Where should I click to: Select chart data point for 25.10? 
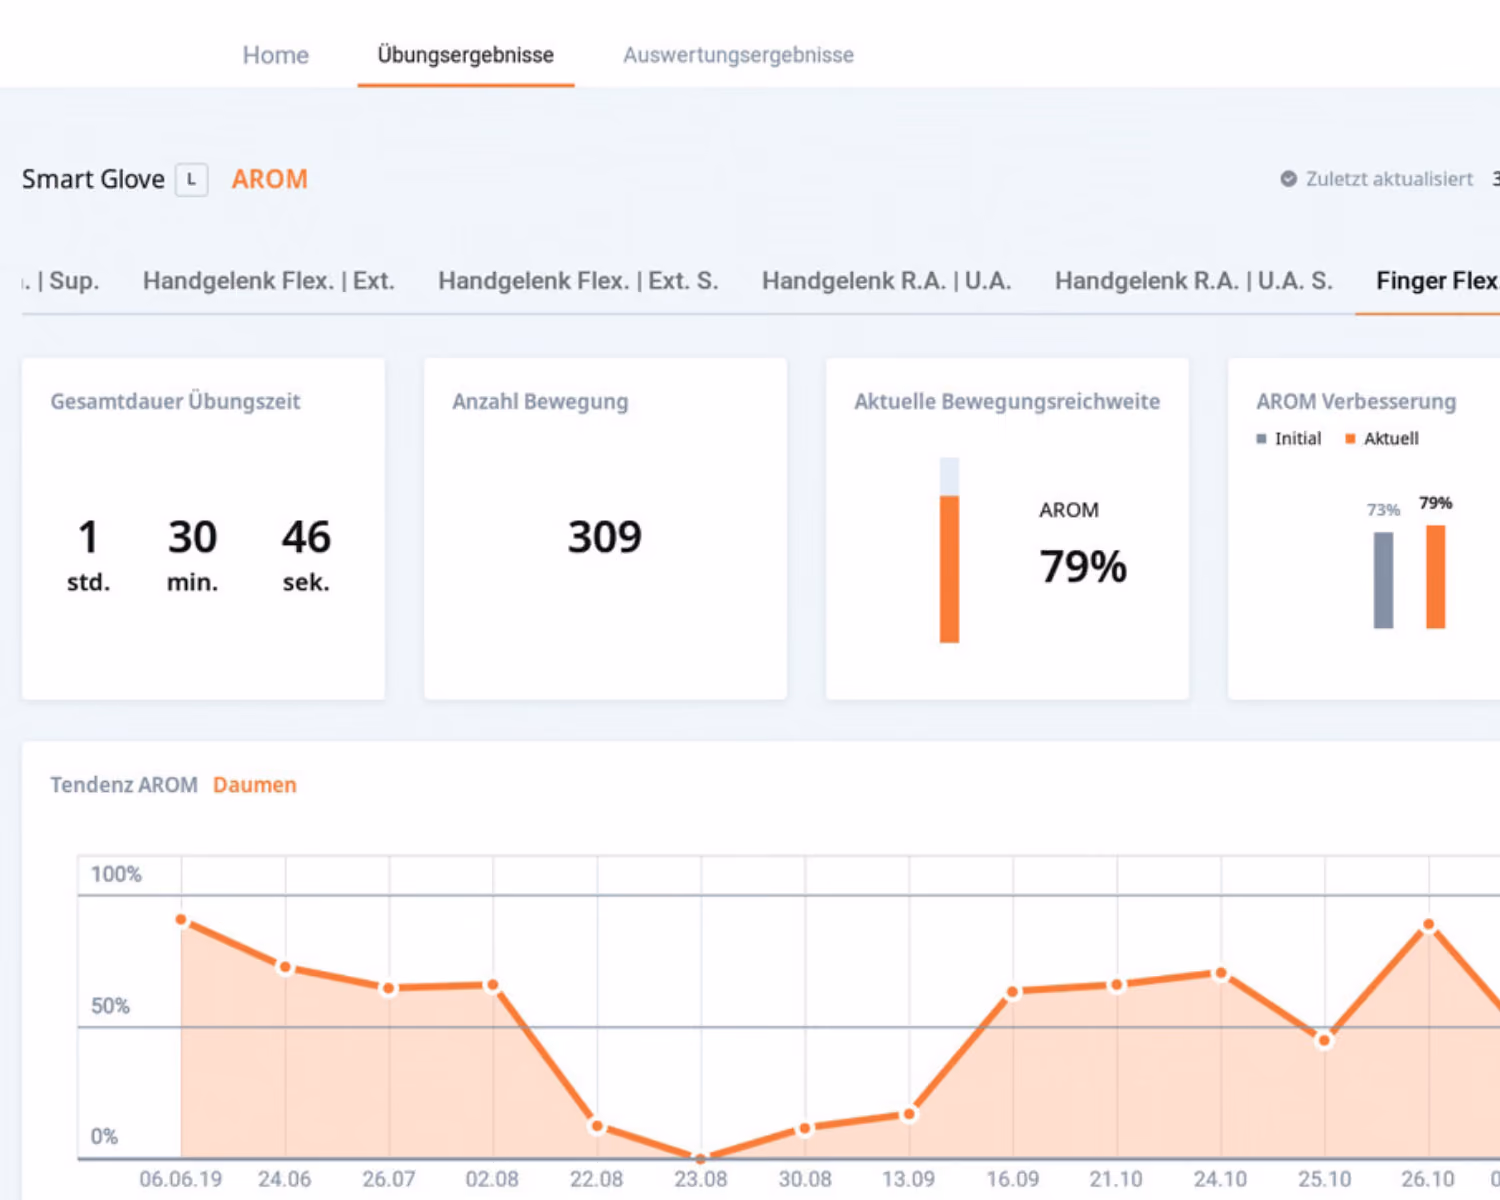point(1324,1040)
